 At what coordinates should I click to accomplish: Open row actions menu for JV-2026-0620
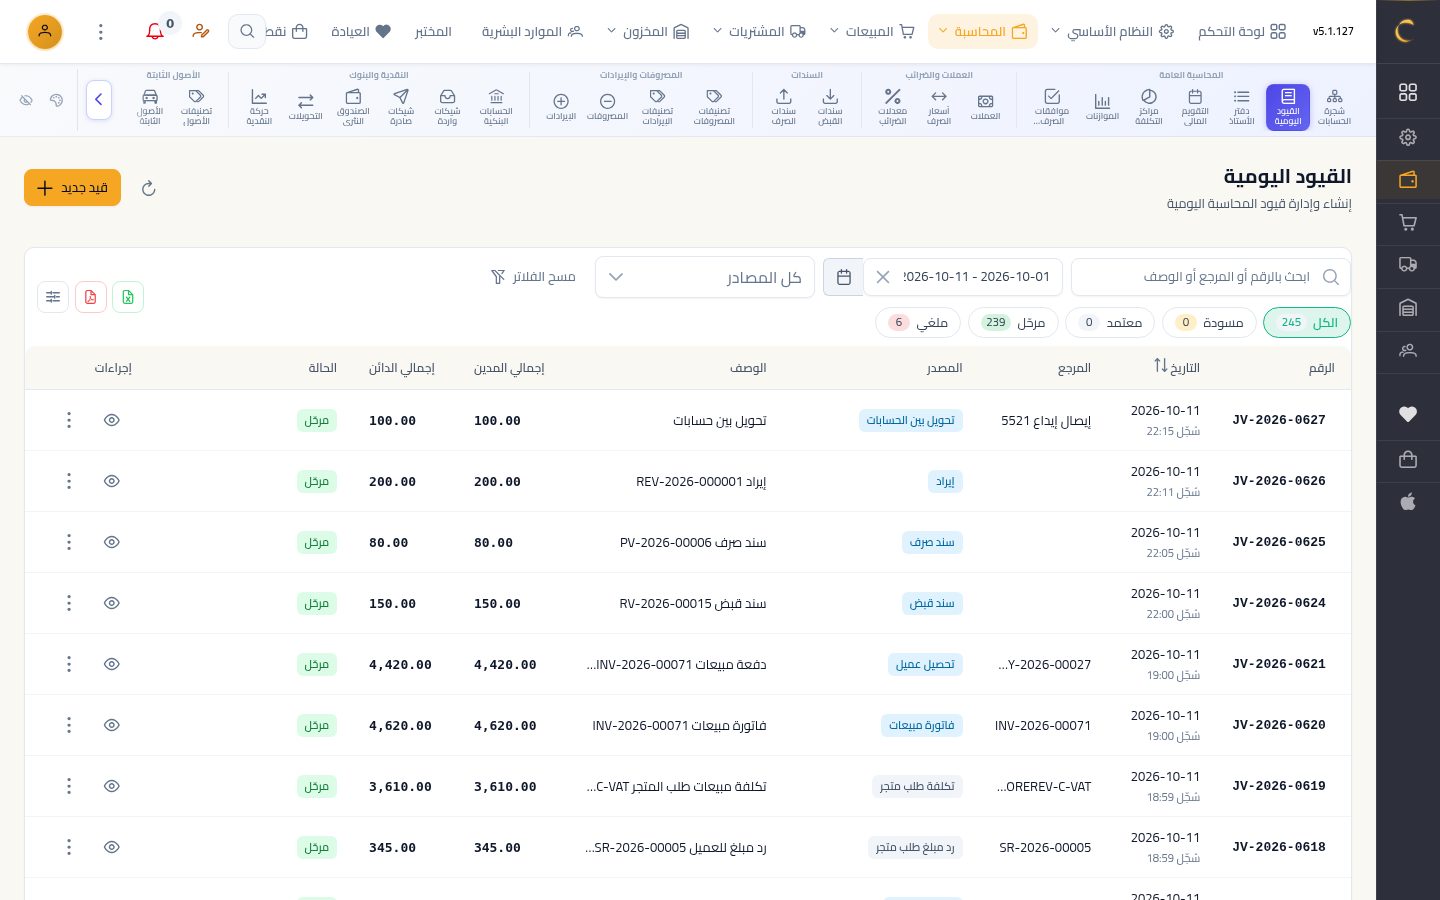pos(69,725)
